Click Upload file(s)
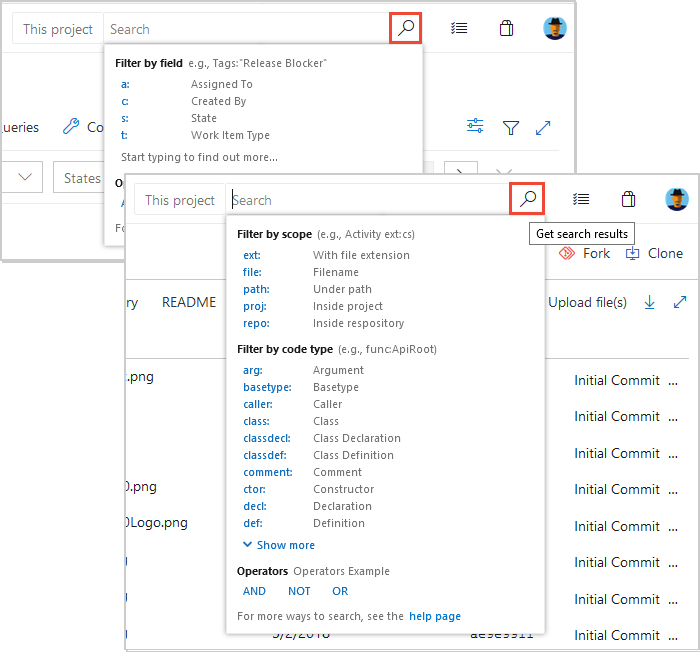The width and height of the screenshot is (700, 652). click(x=587, y=302)
